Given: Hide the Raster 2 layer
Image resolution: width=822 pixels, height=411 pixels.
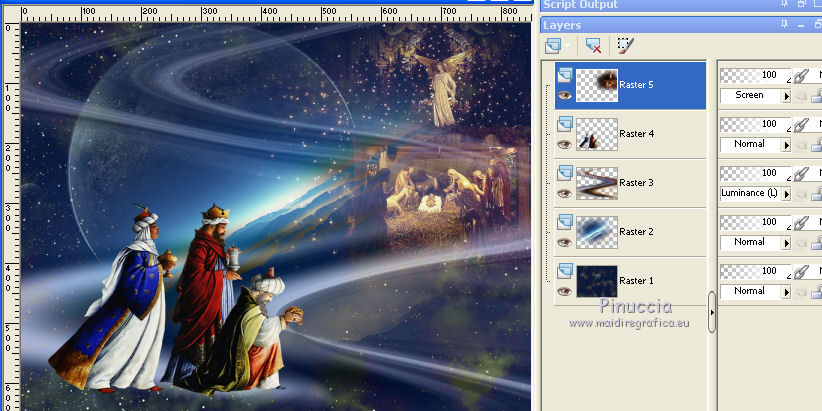Looking at the screenshot, I should tap(565, 242).
